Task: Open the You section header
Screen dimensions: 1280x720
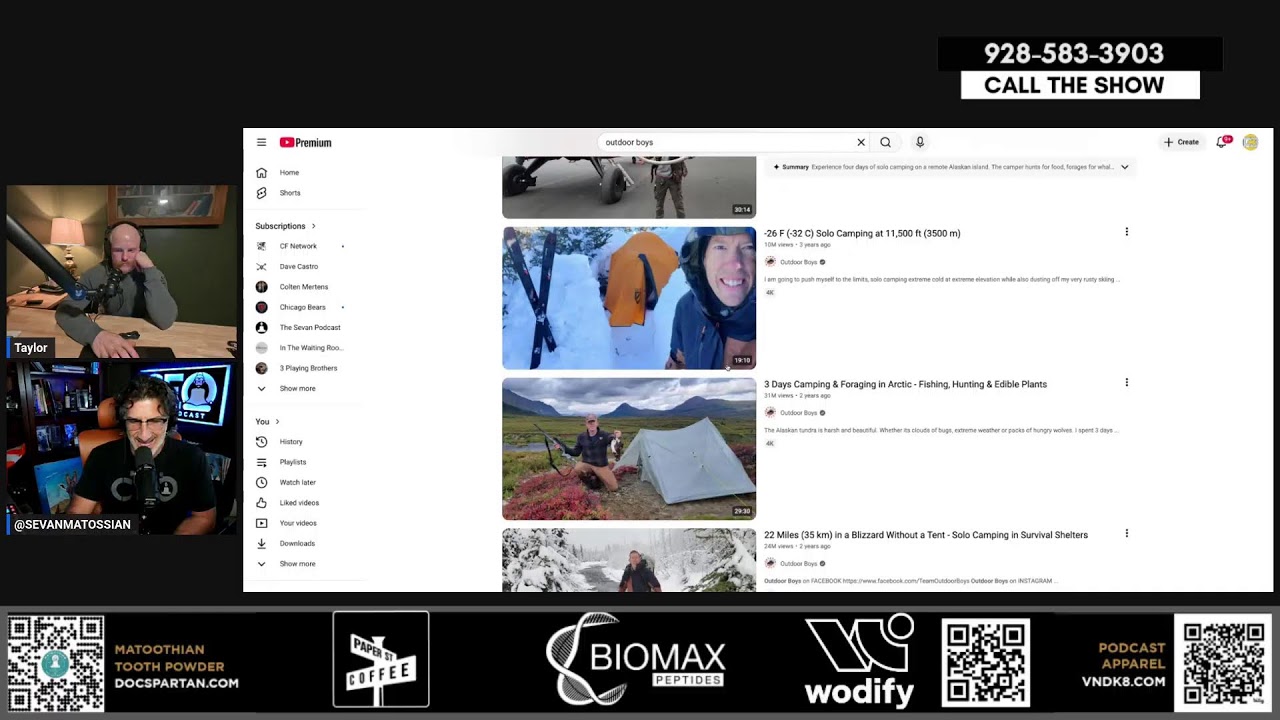Action: pyautogui.click(x=267, y=421)
